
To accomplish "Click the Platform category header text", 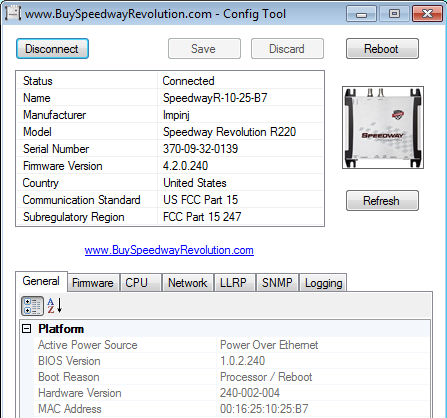I will click(61, 329).
